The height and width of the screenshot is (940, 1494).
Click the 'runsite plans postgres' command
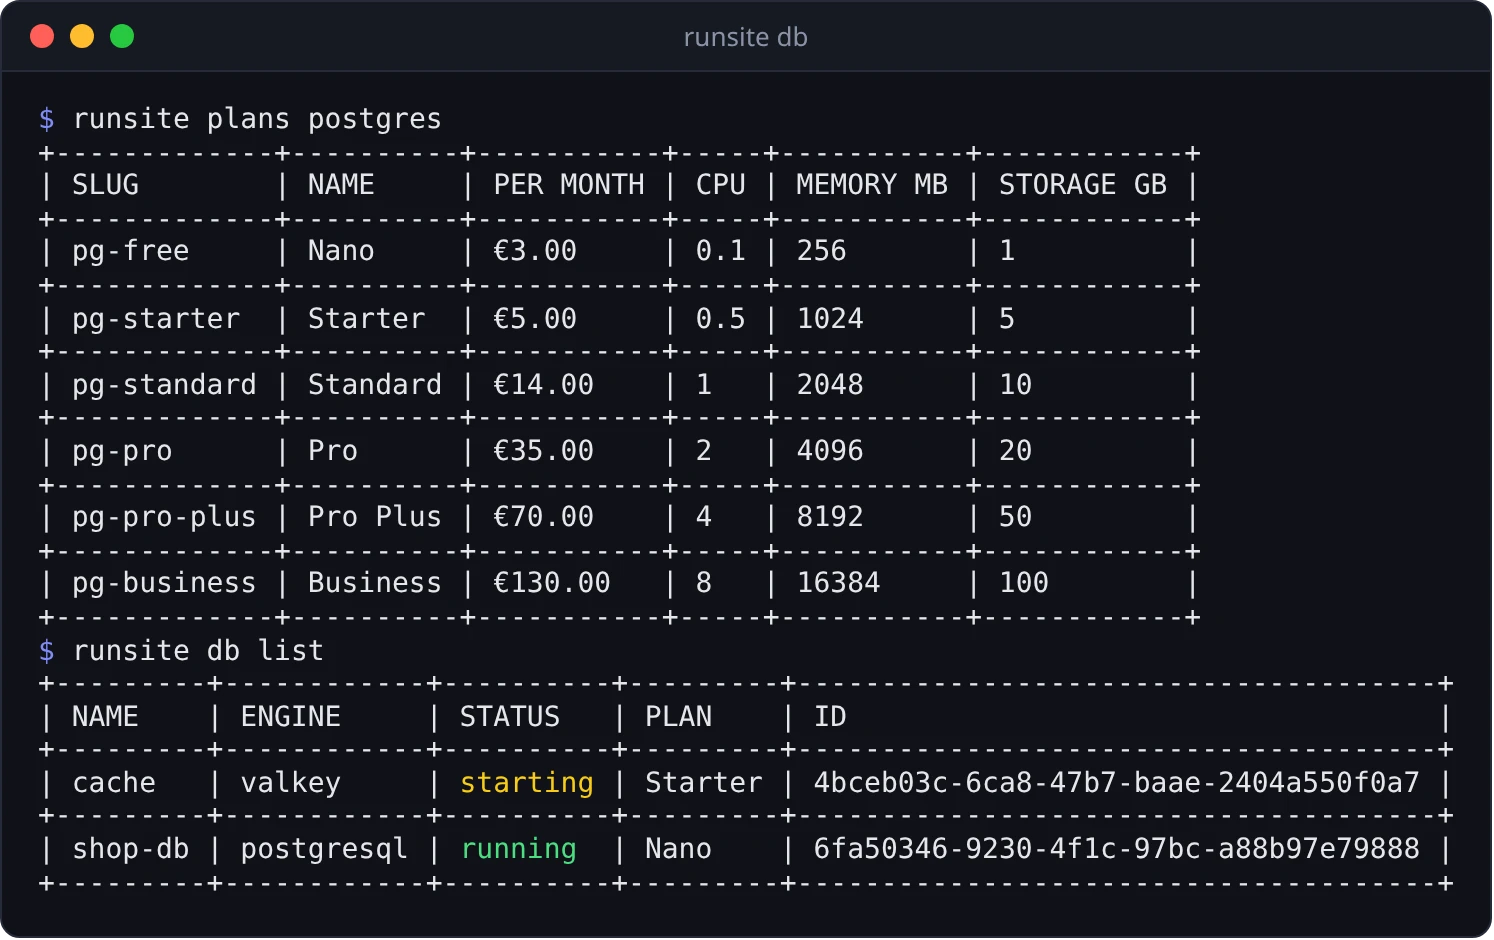(257, 119)
